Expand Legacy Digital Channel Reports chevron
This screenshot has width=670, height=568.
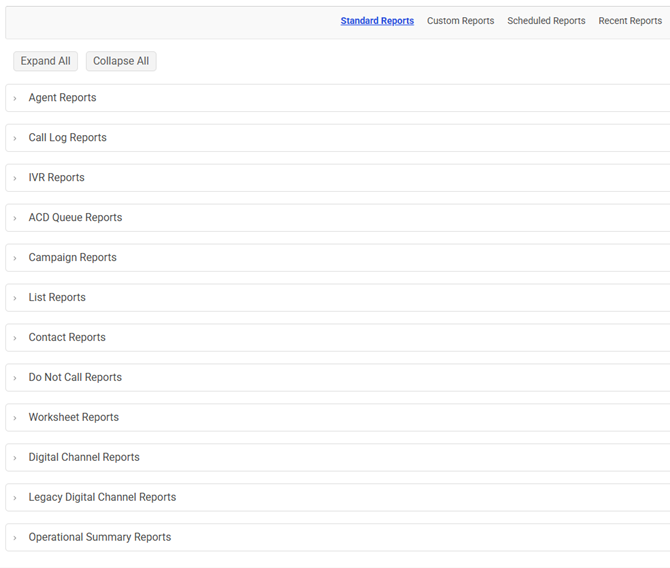[x=15, y=498]
